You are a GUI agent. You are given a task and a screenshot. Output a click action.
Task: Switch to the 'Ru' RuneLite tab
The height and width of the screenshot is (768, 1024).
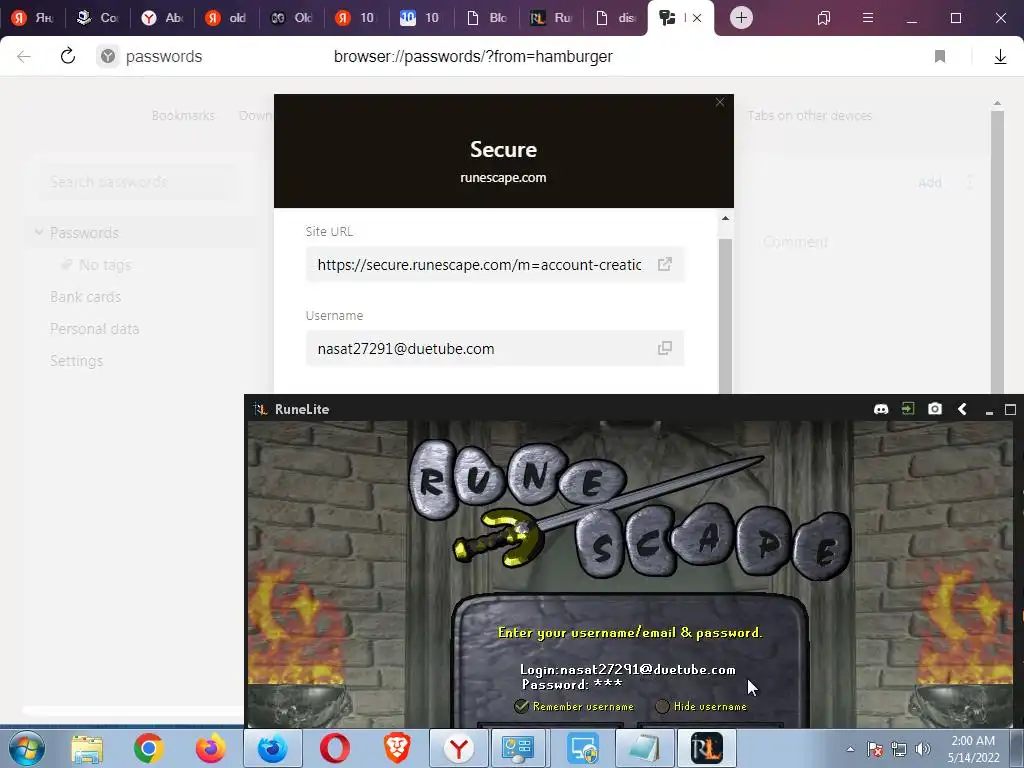[551, 18]
